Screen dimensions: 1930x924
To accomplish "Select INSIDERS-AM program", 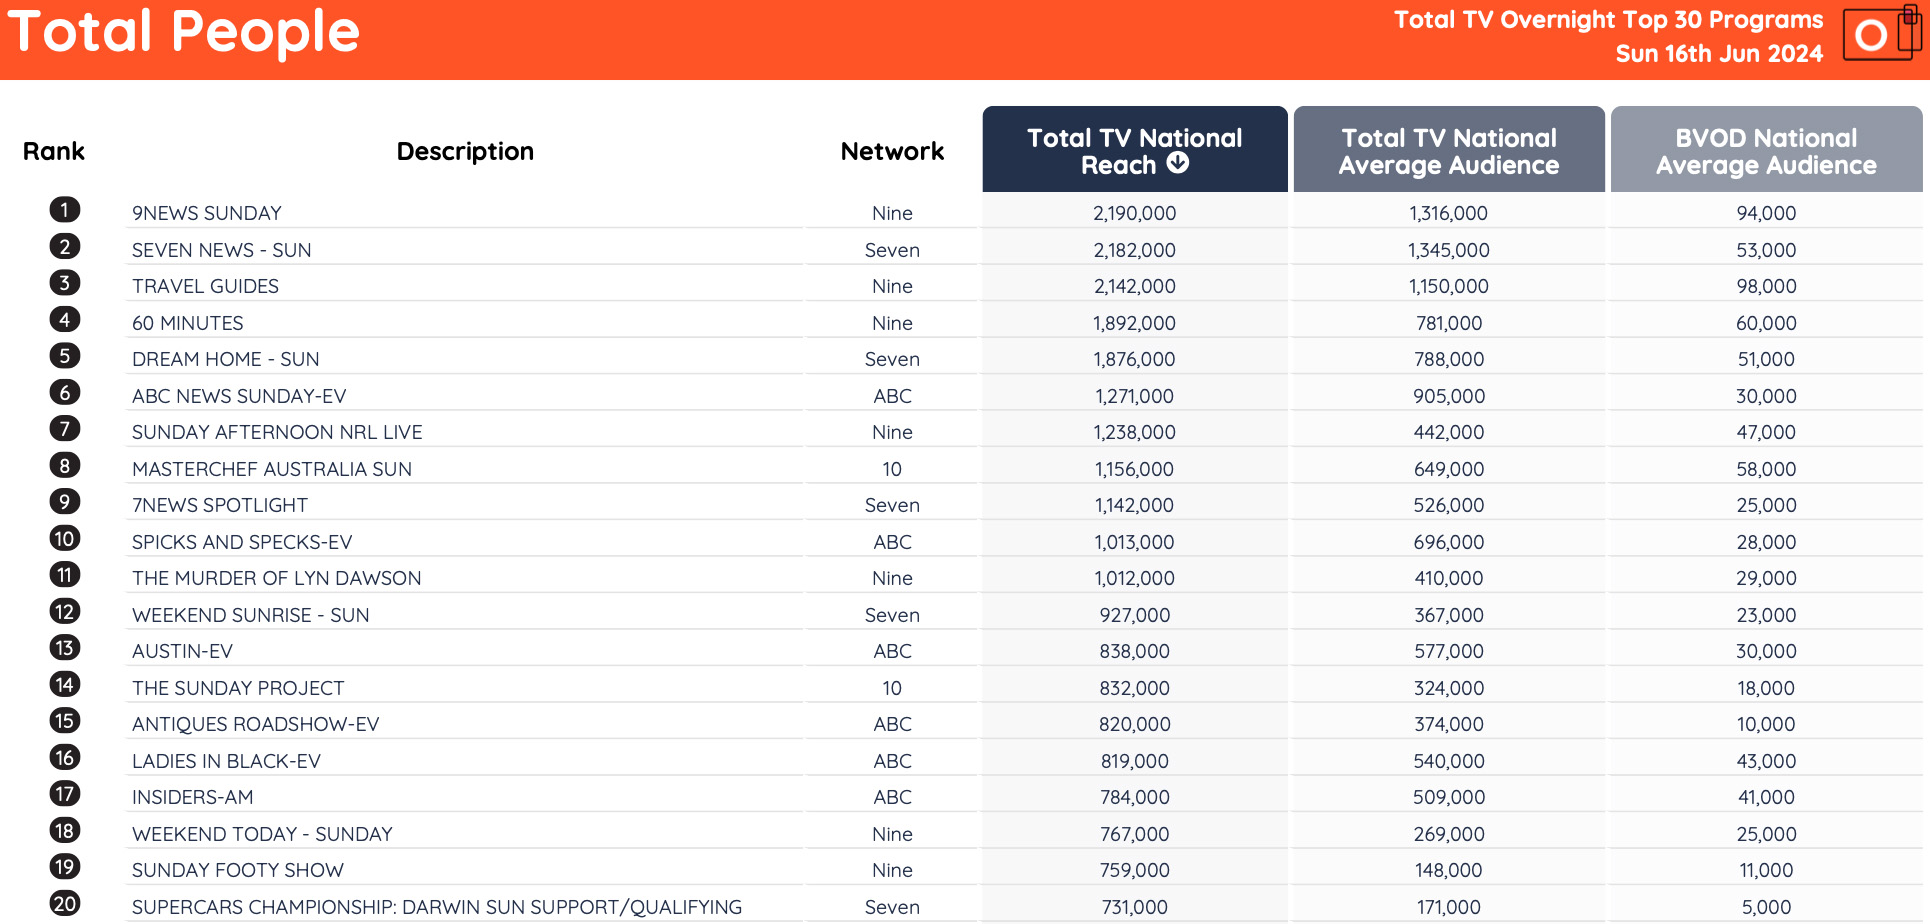I will tap(193, 797).
